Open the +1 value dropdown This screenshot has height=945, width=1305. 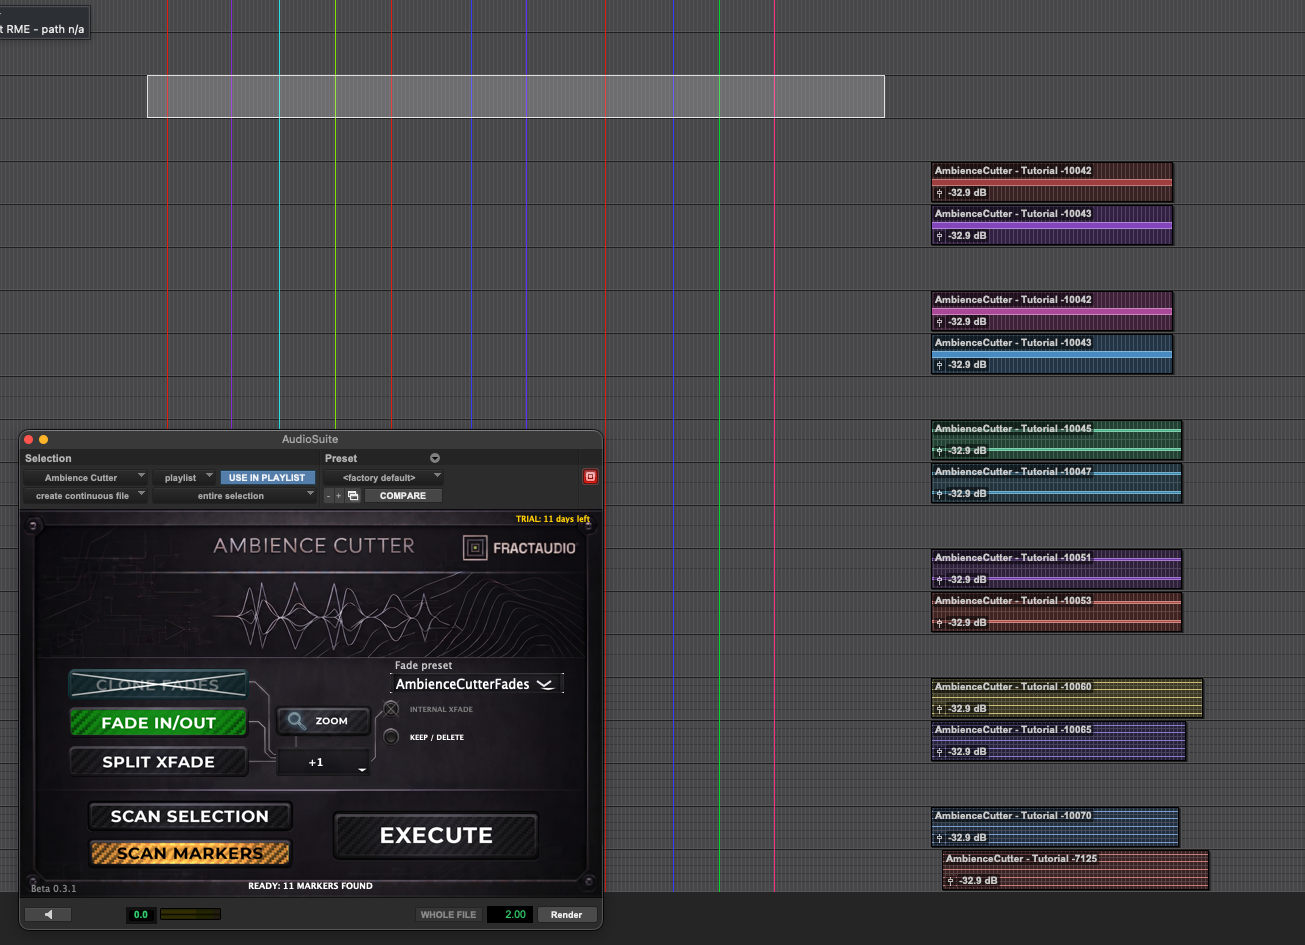323,762
